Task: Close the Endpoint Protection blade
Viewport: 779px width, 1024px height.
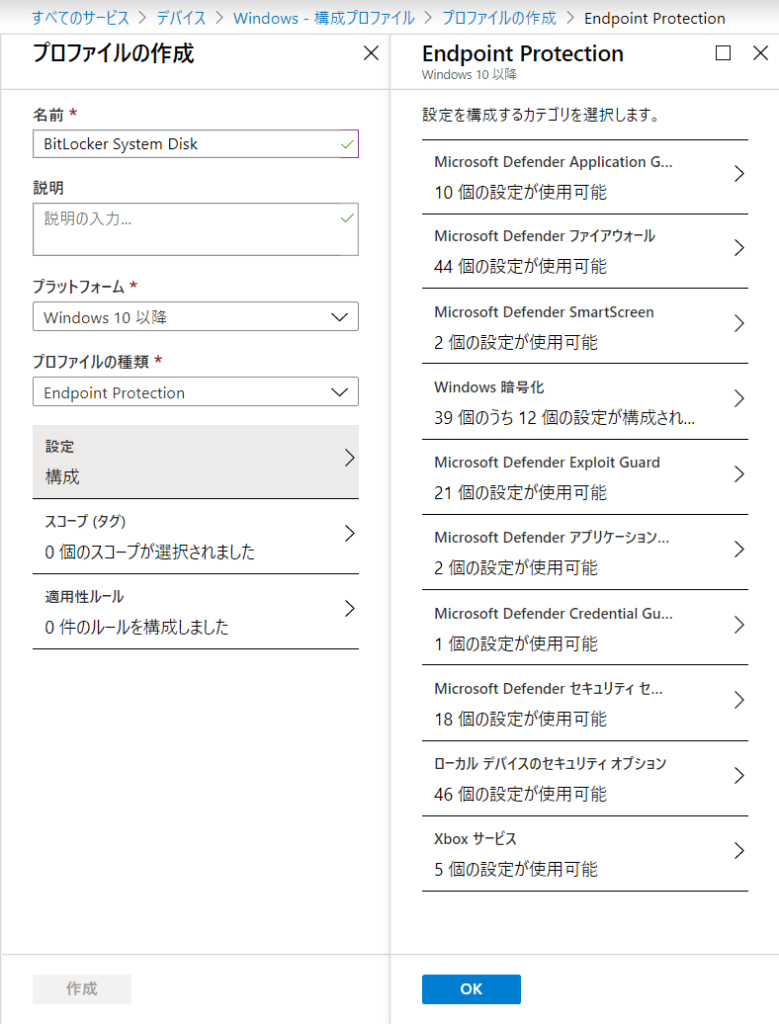Action: 760,53
